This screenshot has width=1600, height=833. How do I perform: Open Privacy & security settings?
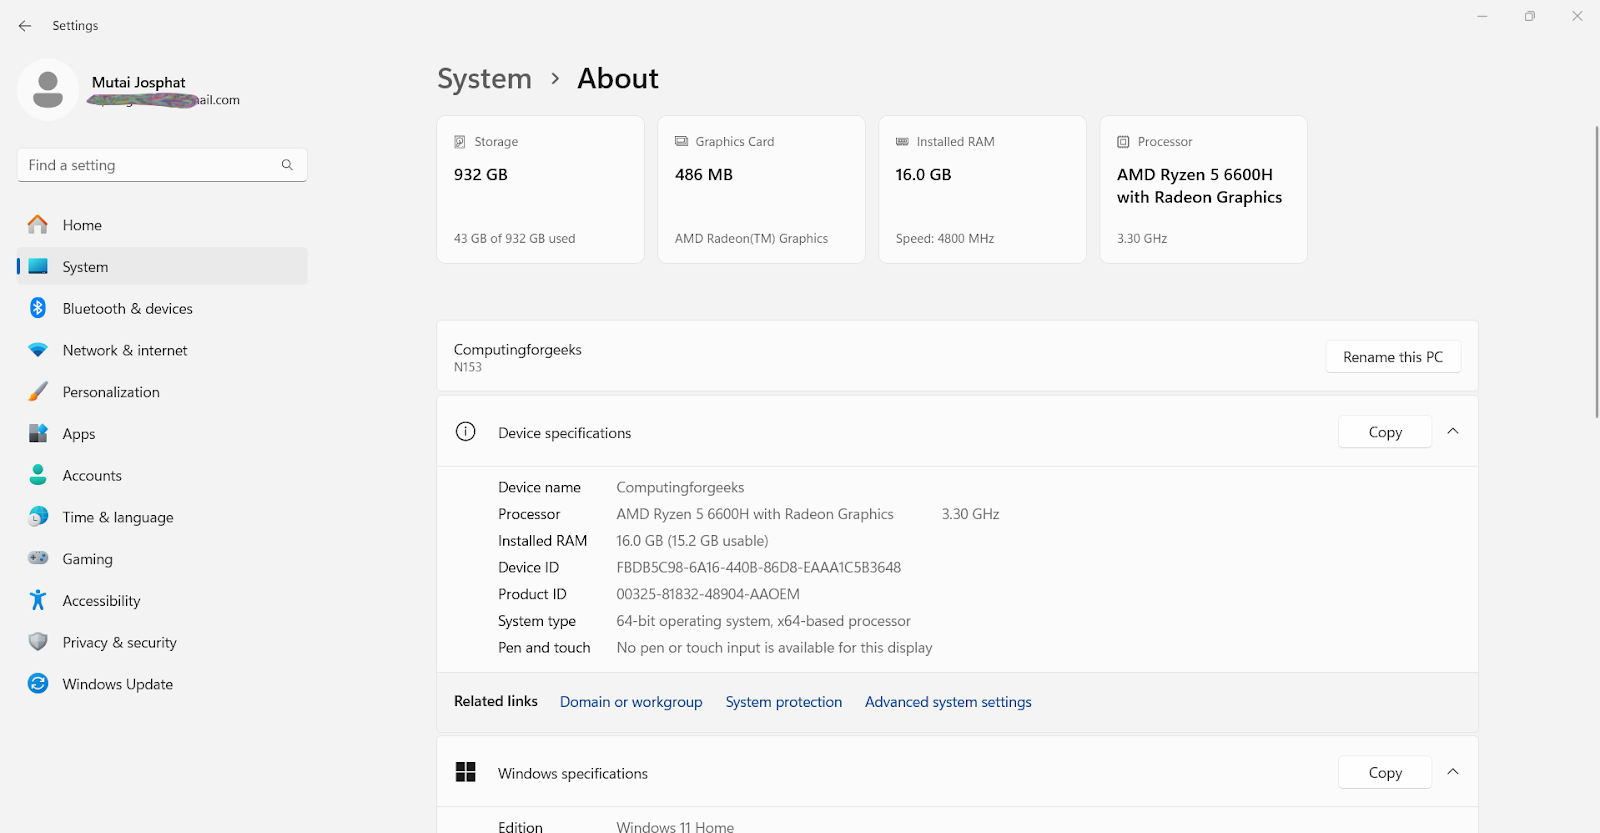162,643
